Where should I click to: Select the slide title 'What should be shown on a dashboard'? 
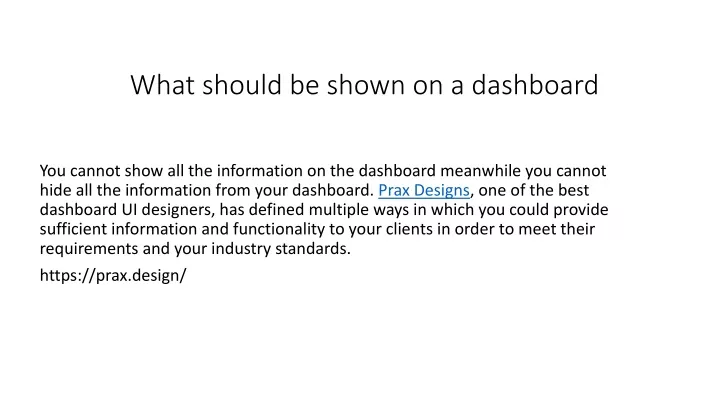(364, 85)
